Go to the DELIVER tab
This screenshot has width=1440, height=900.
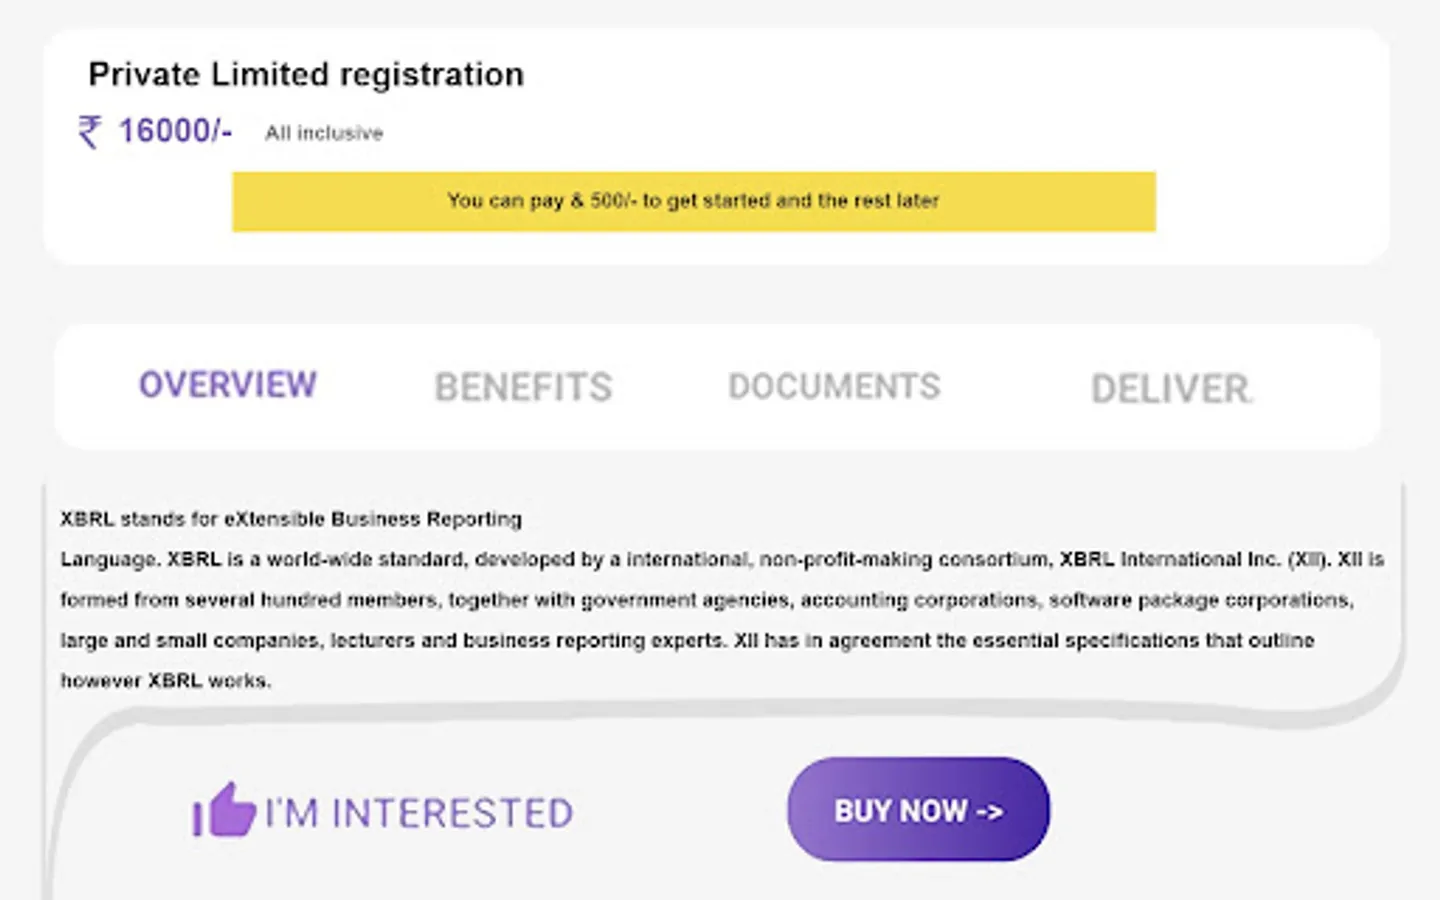[1171, 389]
